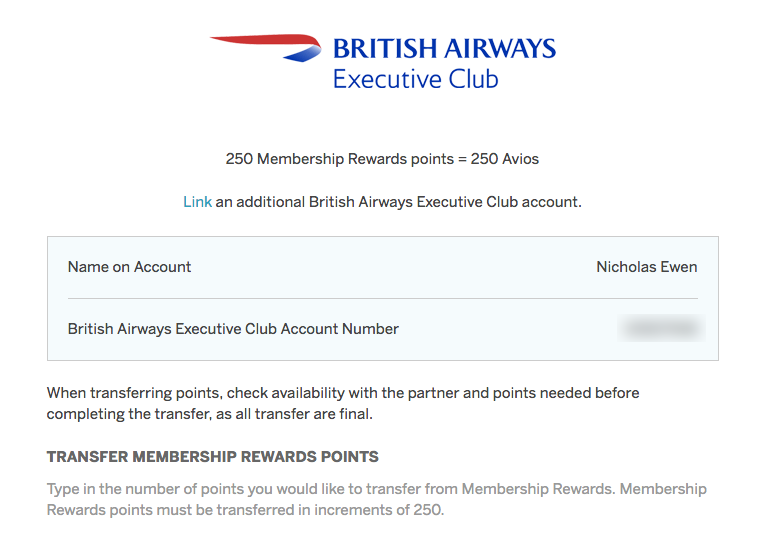Select the Nicholas Ewen account name

click(x=646, y=267)
